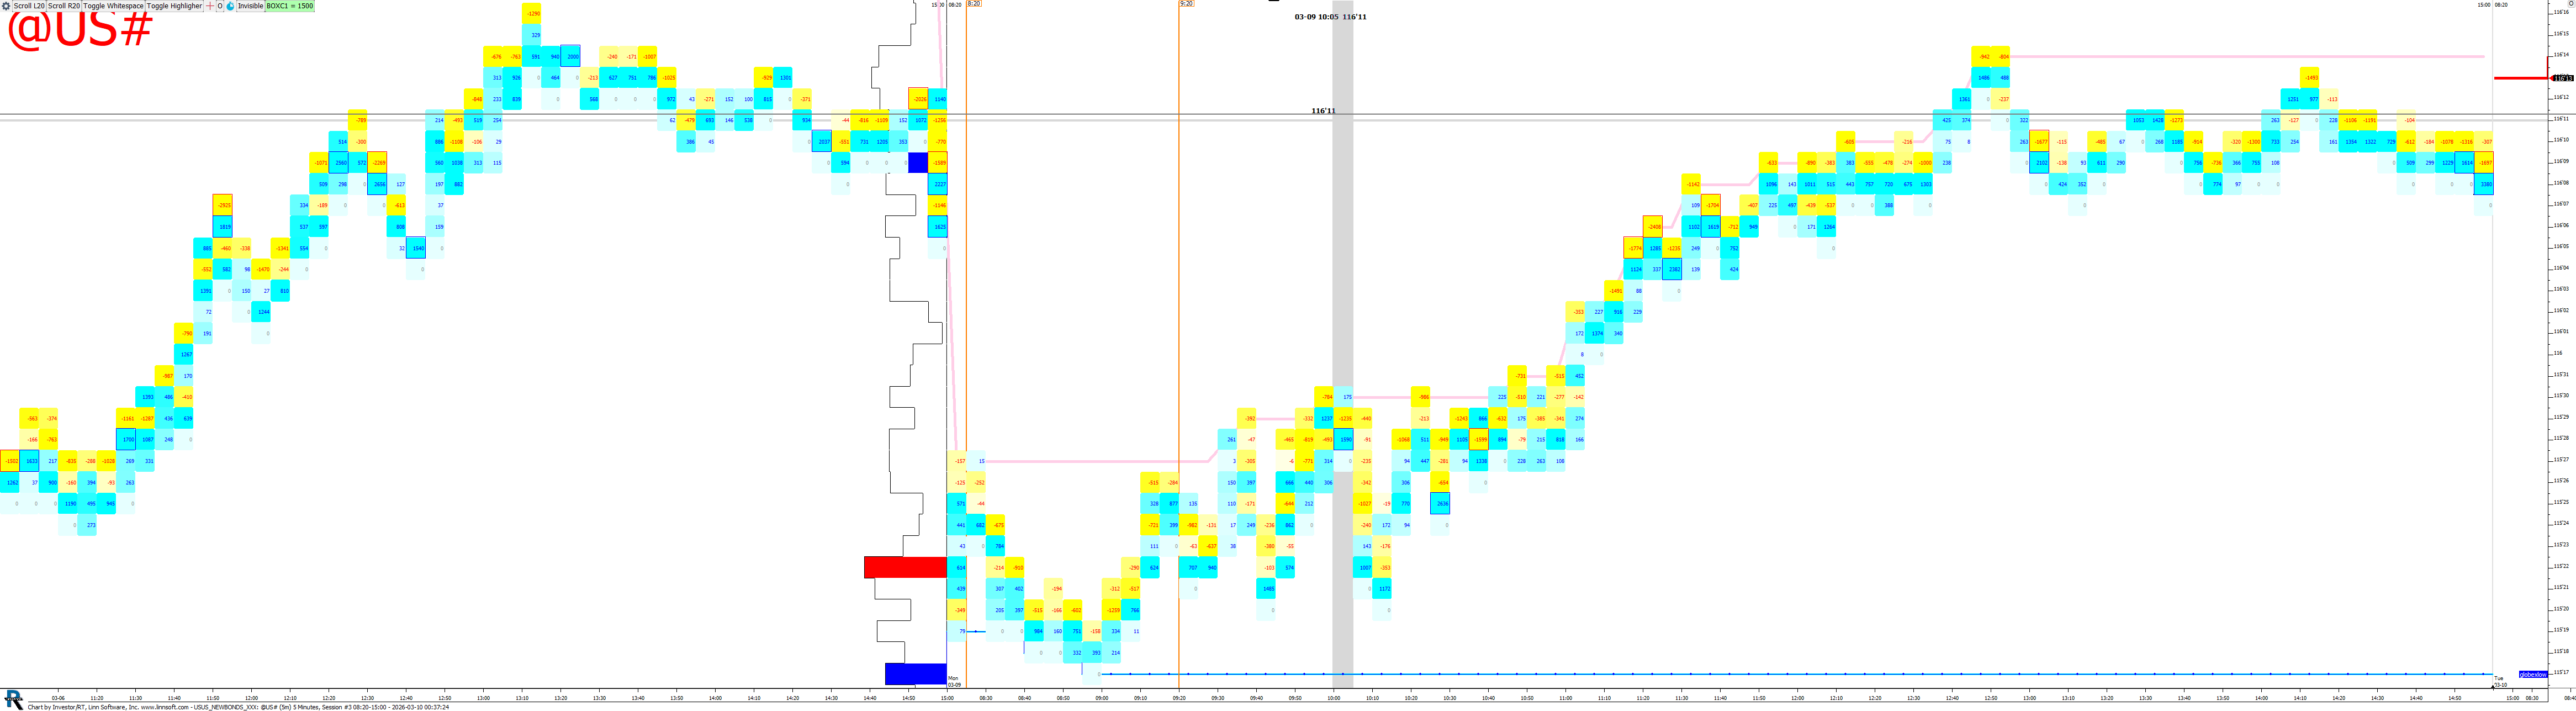
Task: Click the large blue profile bar at the bottom
Action: pyautogui.click(x=915, y=674)
